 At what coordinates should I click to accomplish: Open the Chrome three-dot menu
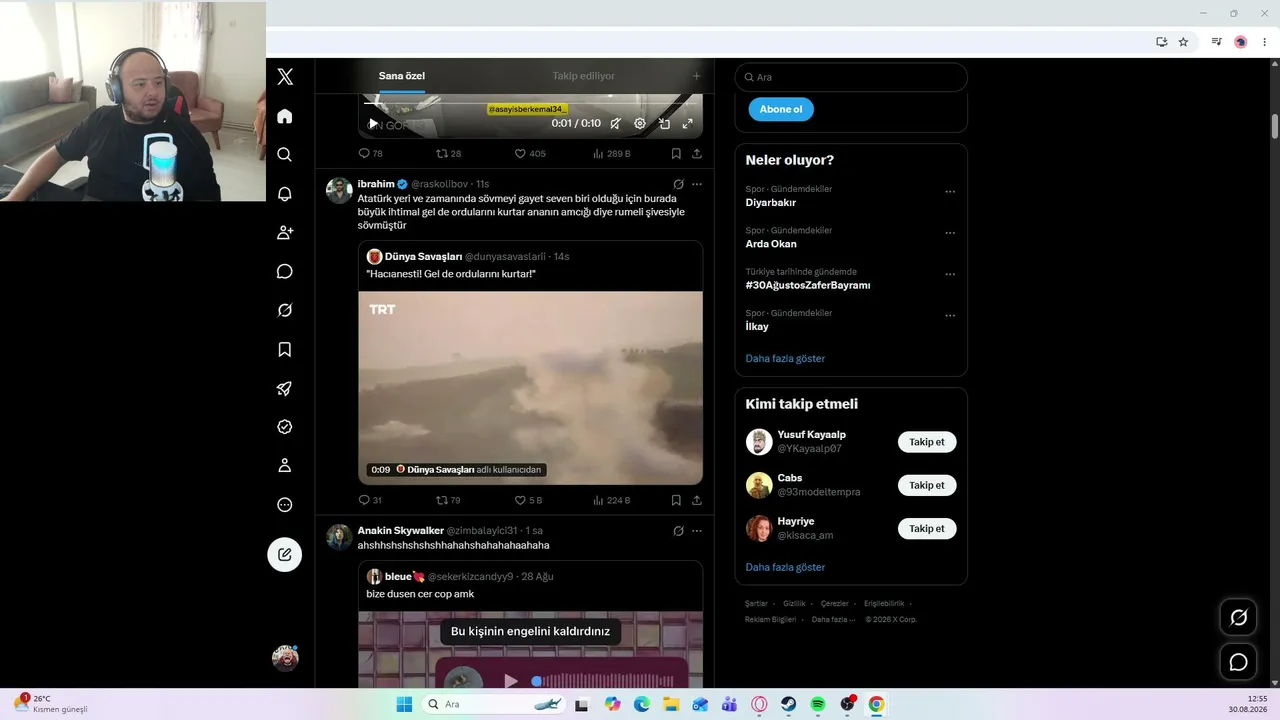1265,42
